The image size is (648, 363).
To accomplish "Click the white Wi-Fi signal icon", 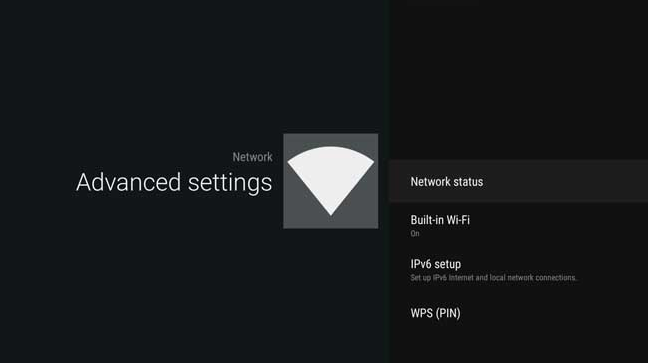I will click(331, 181).
